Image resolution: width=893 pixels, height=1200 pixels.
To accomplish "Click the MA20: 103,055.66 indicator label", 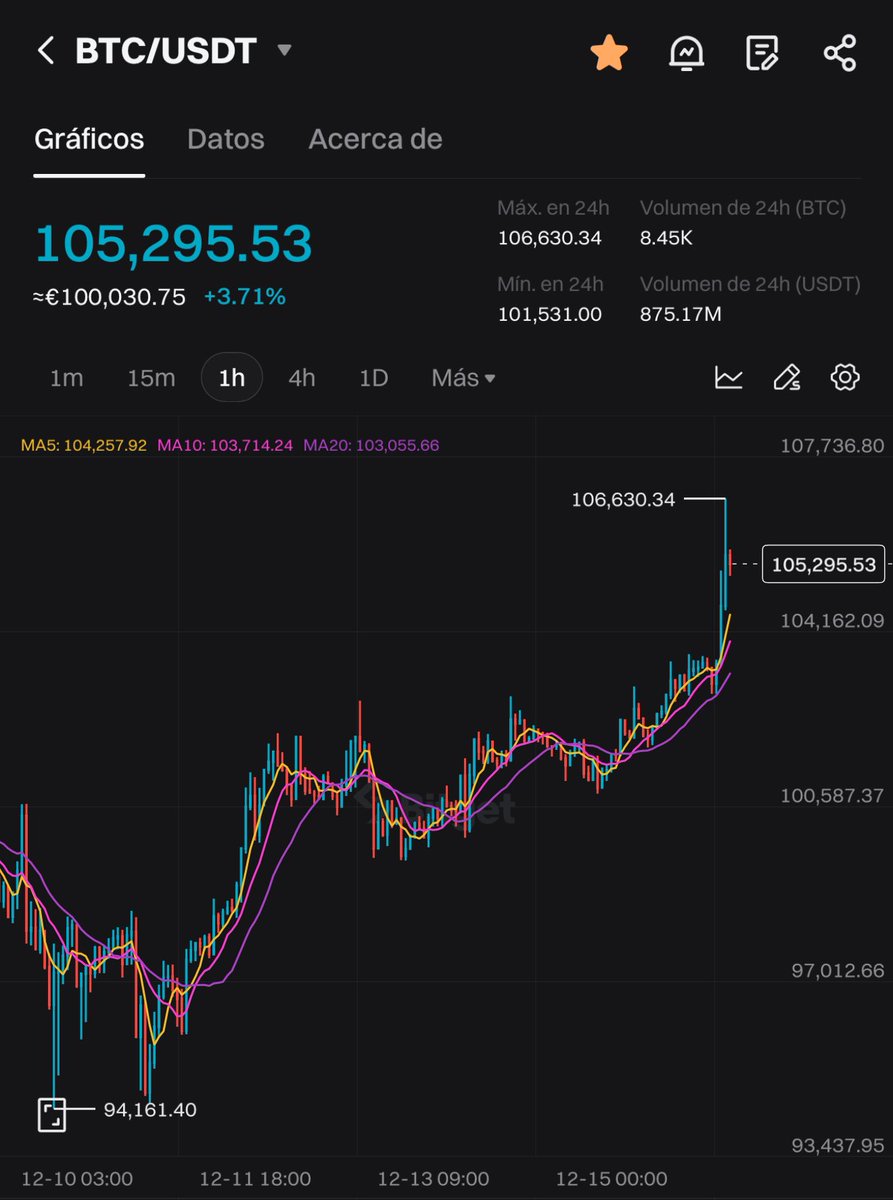I will [x=371, y=445].
